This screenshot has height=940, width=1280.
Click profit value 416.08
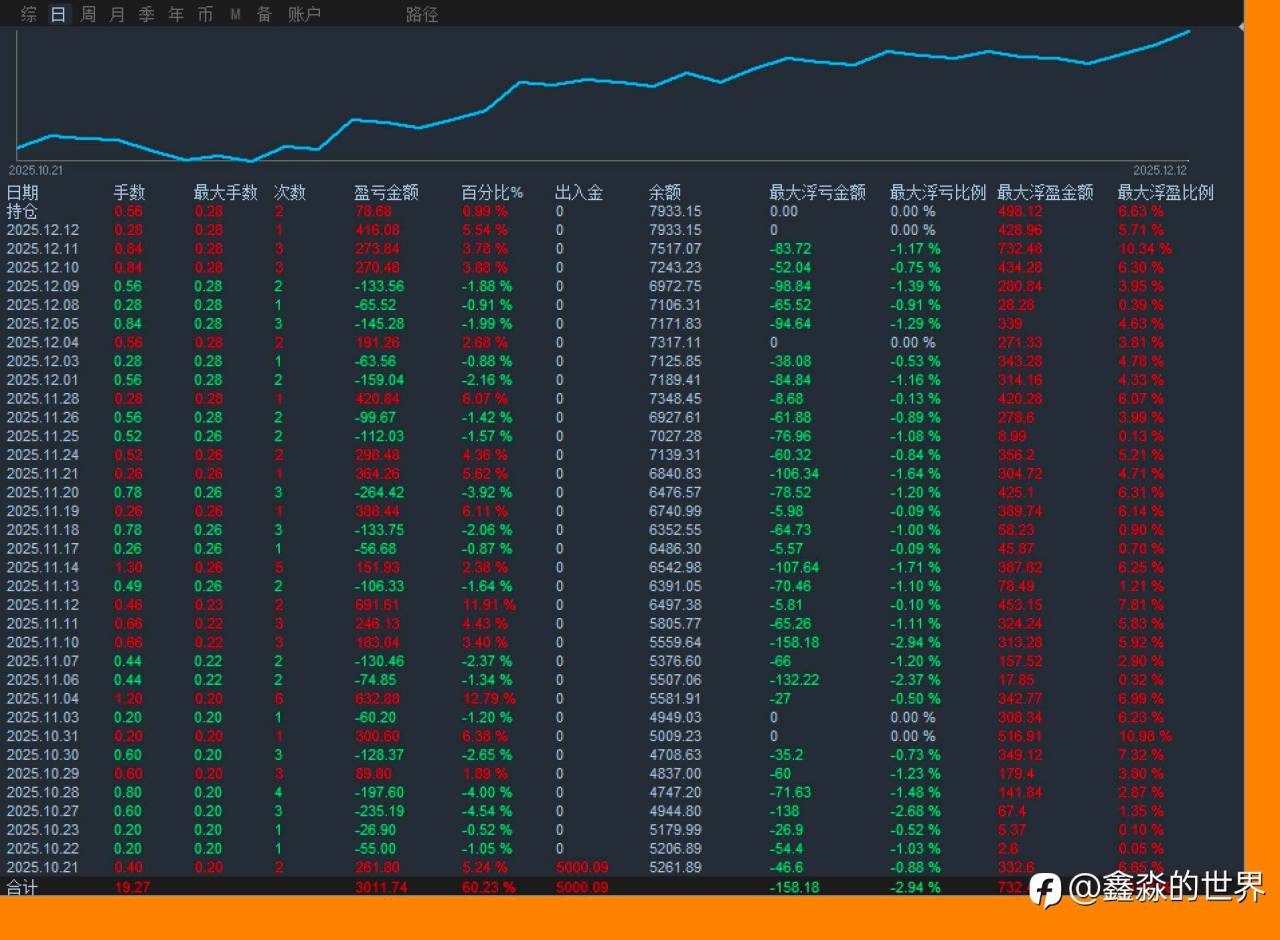377,230
